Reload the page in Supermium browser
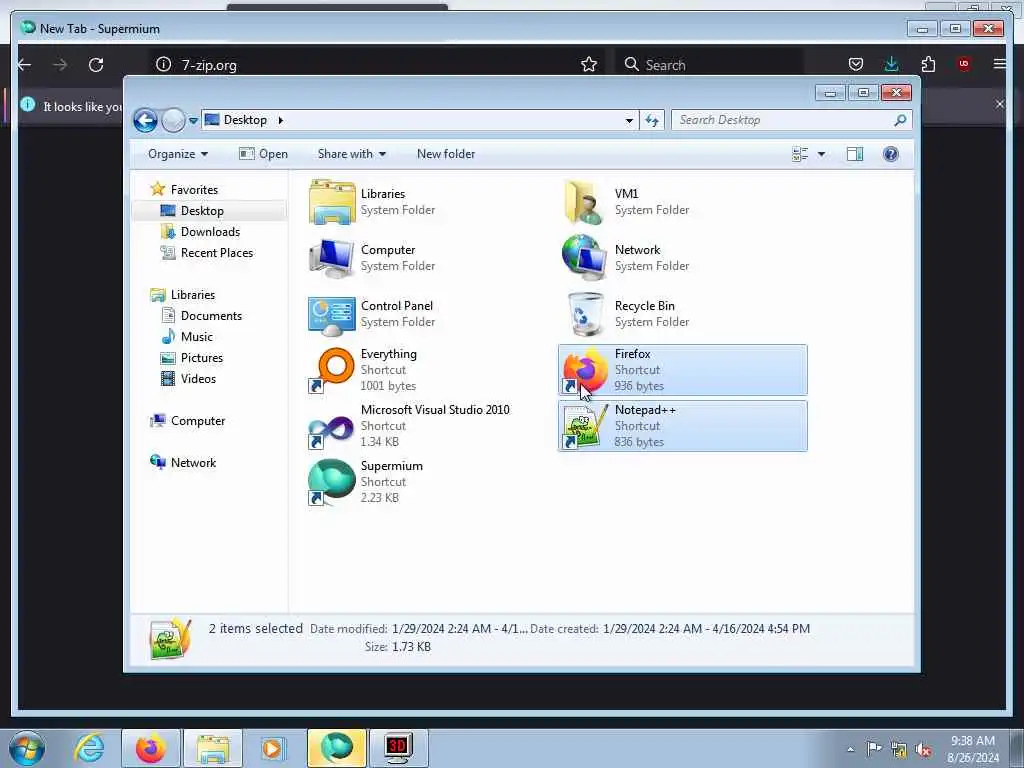1024x768 pixels. [x=96, y=65]
